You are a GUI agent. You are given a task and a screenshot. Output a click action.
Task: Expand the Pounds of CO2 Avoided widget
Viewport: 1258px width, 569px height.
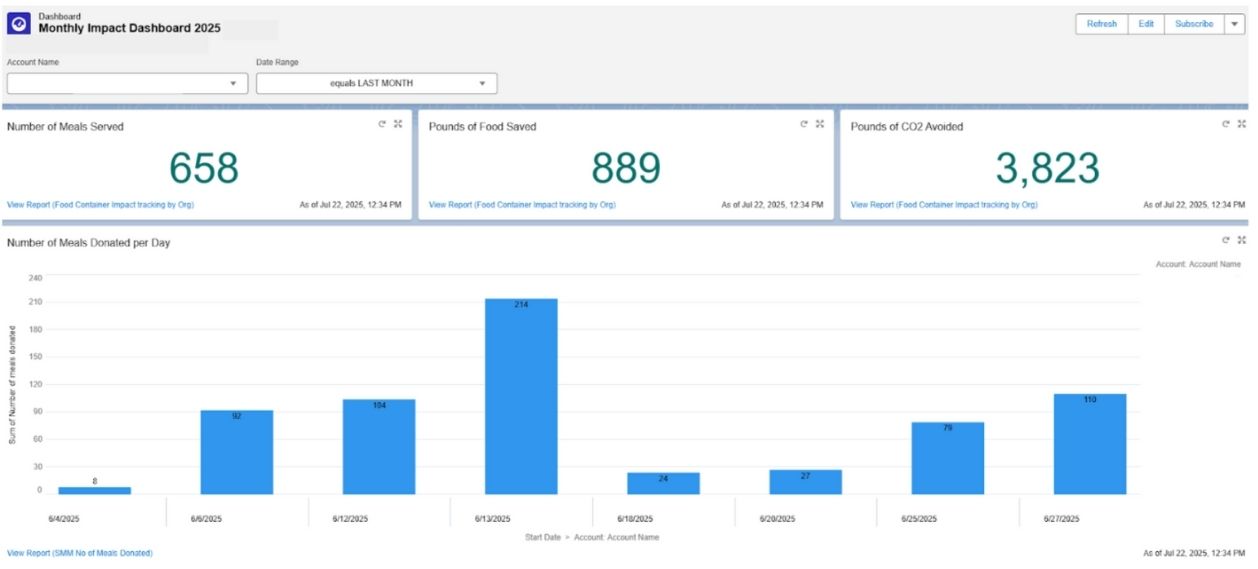pos(1242,124)
